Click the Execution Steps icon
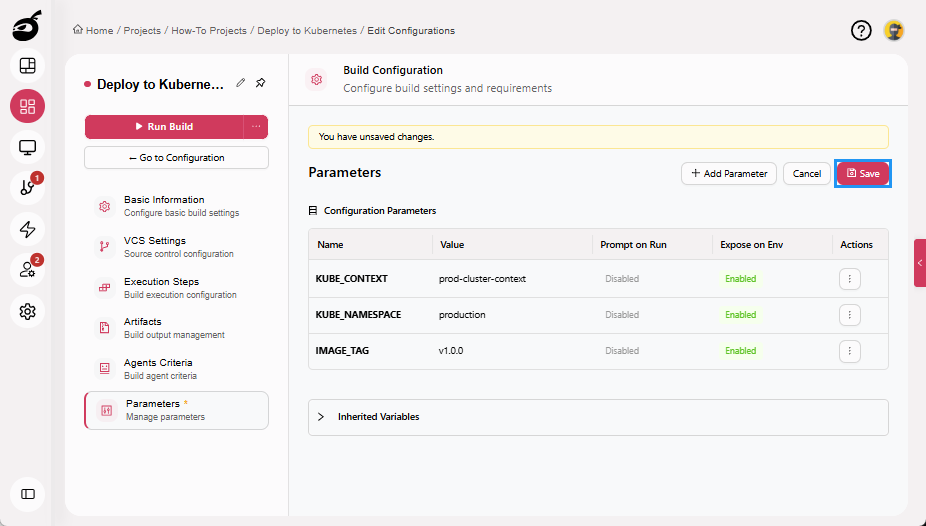 105,287
